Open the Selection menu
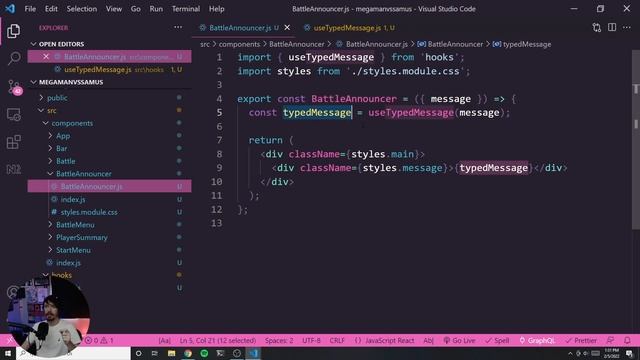640x360 pixels. click(x=82, y=9)
